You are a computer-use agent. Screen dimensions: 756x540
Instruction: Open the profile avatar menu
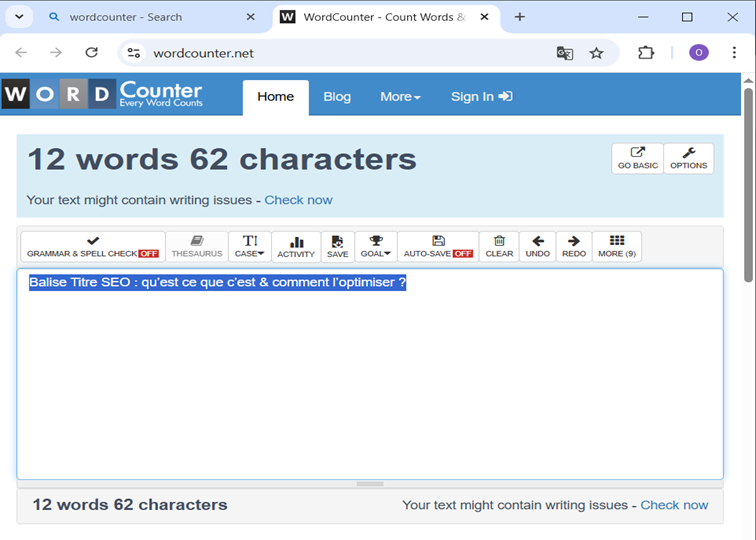[x=699, y=53]
